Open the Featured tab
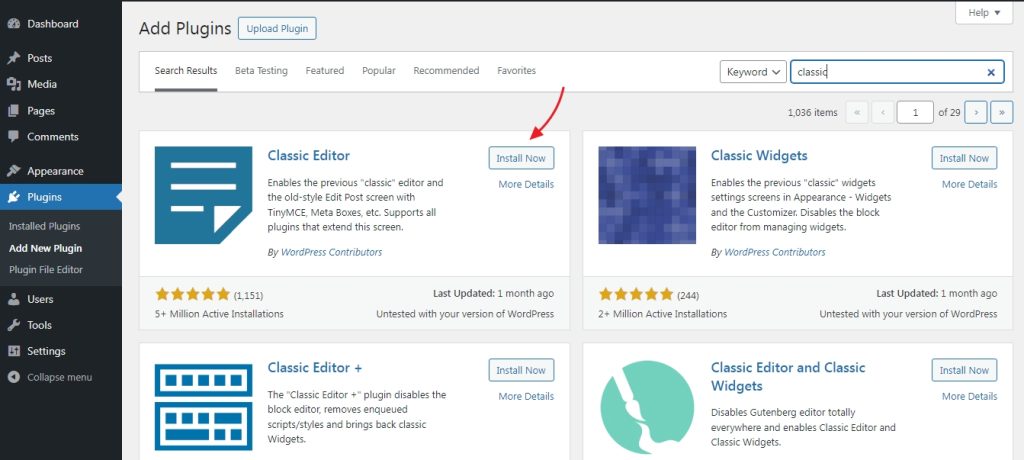This screenshot has height=460, width=1024. 325,71
